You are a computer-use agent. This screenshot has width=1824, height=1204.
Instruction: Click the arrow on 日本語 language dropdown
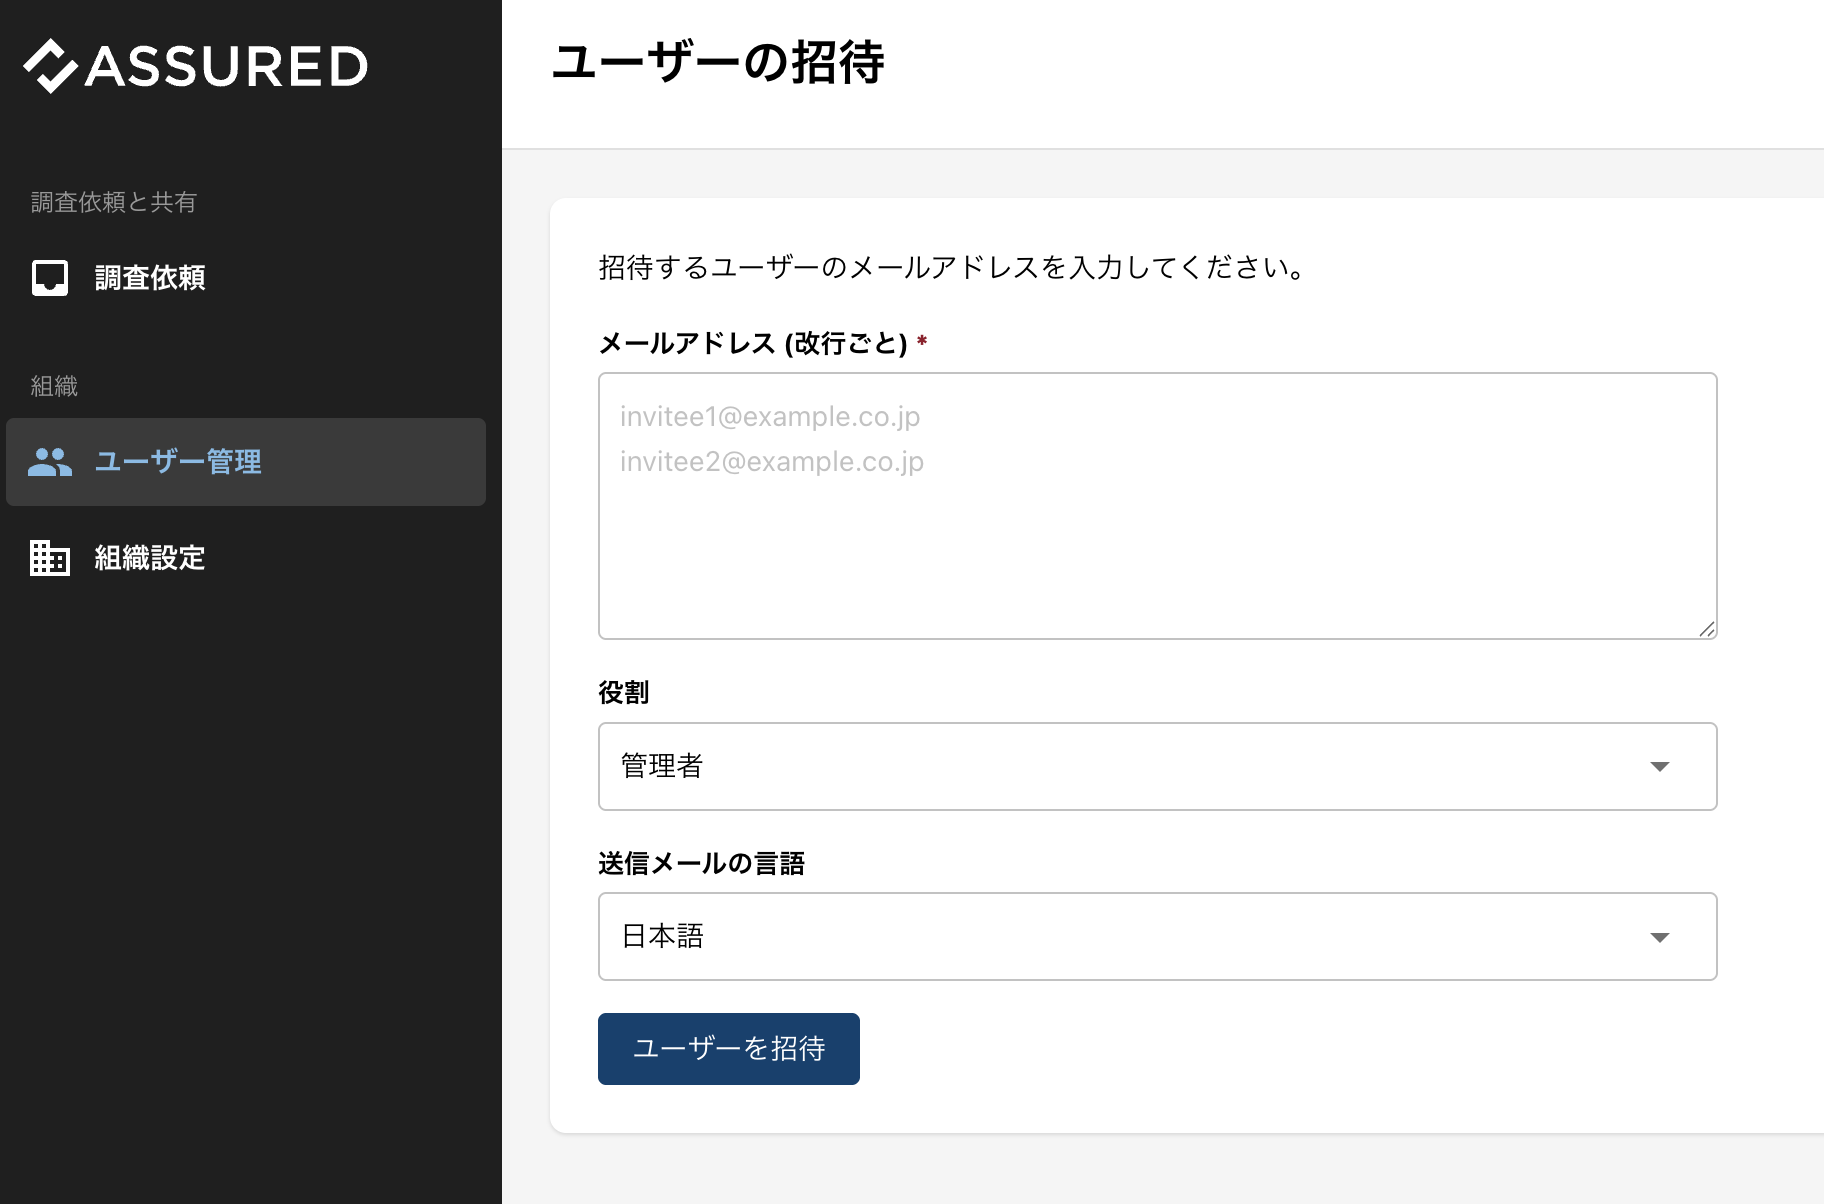[x=1660, y=937]
